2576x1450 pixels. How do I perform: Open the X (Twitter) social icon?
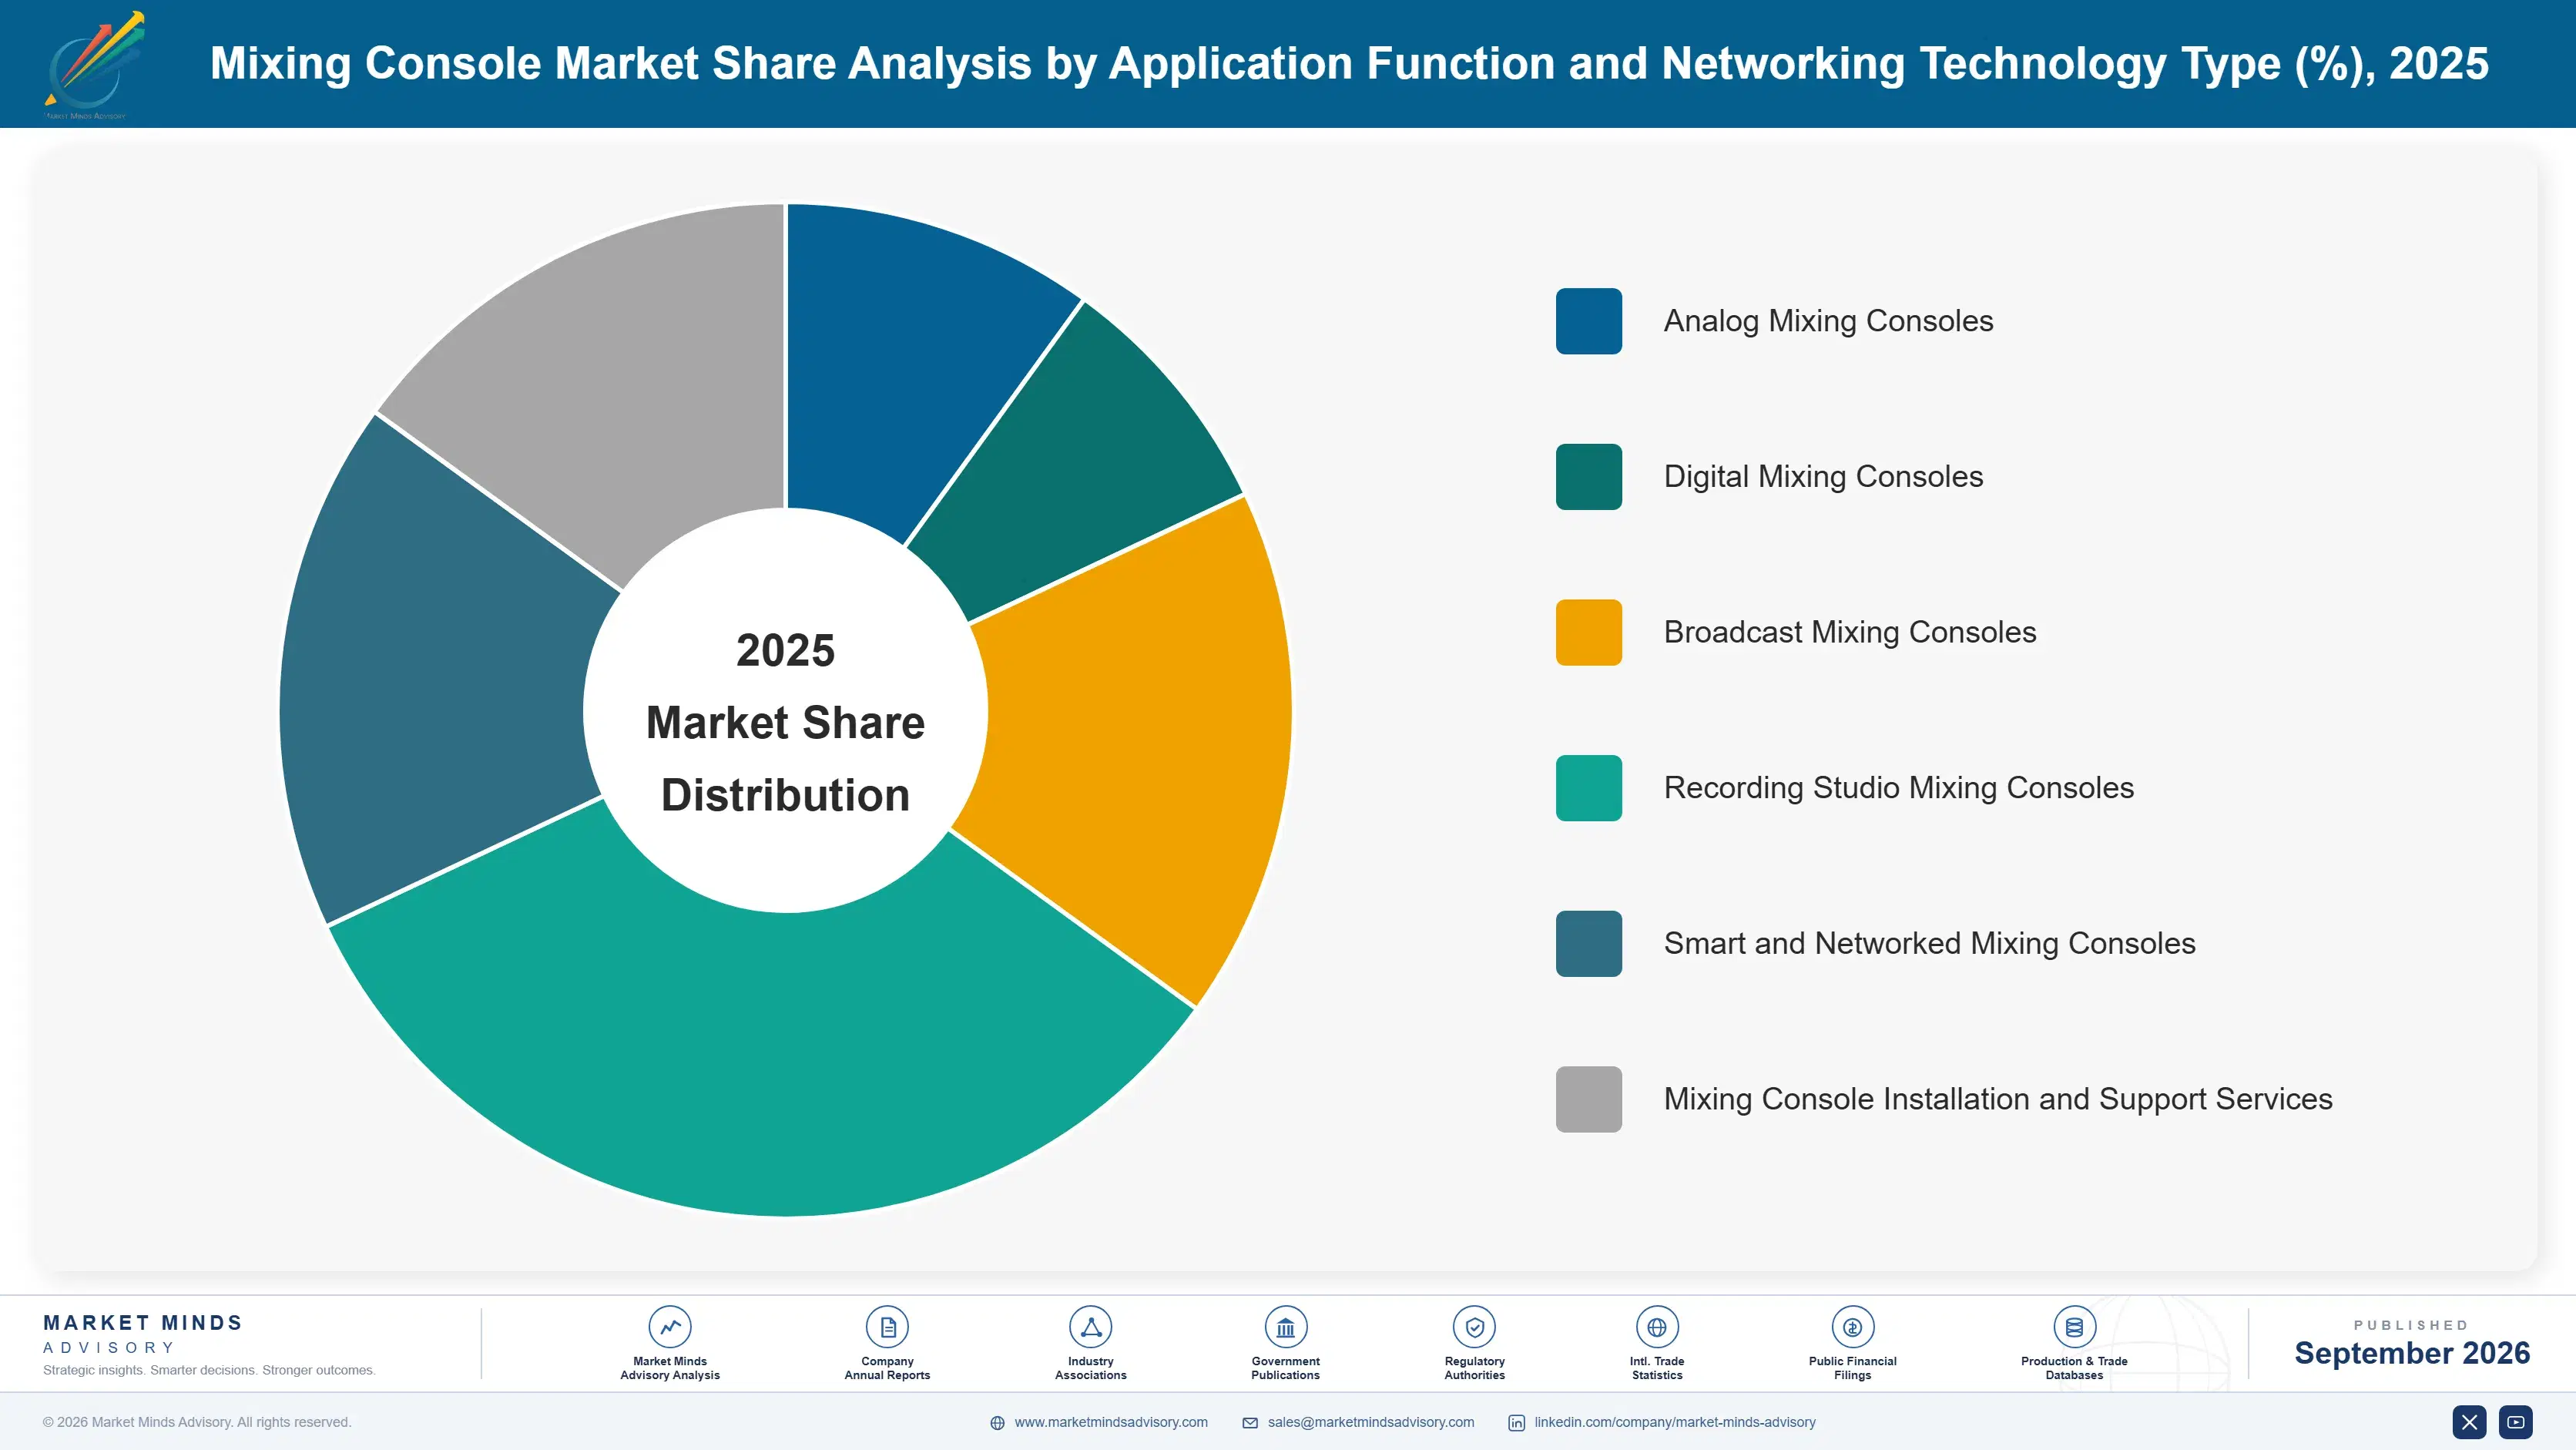tap(2469, 1422)
